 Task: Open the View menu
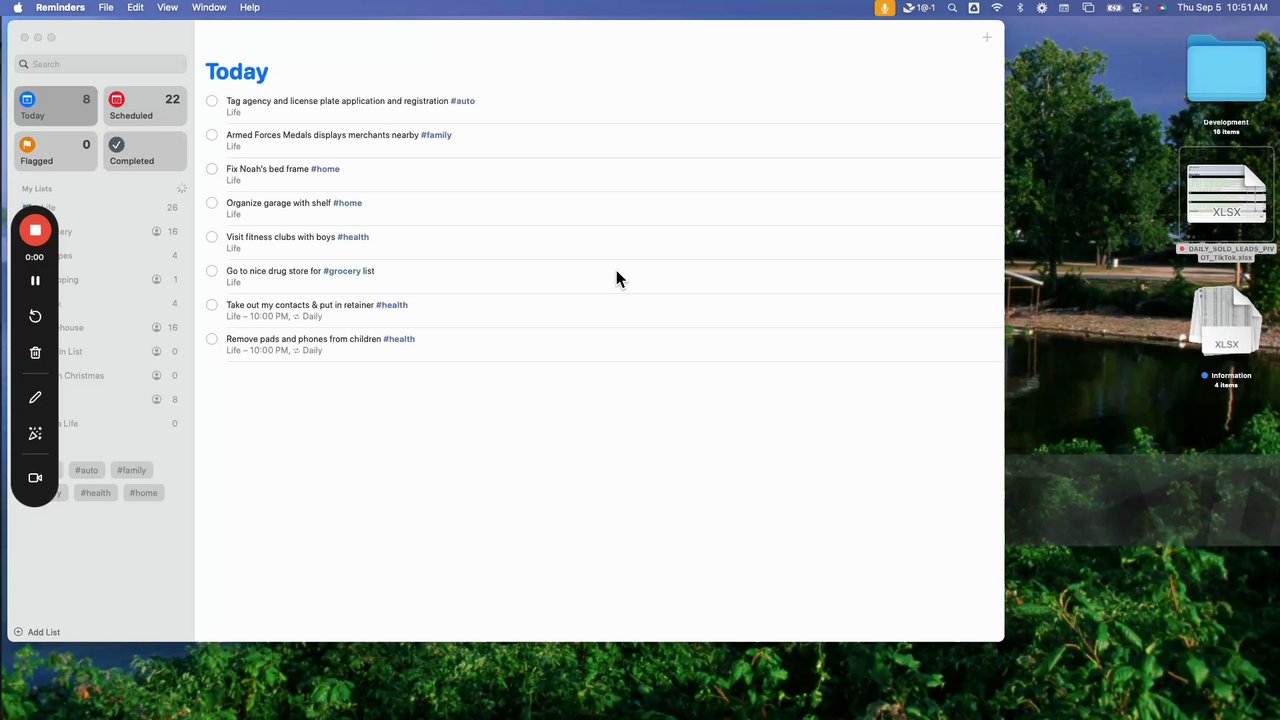coord(167,8)
